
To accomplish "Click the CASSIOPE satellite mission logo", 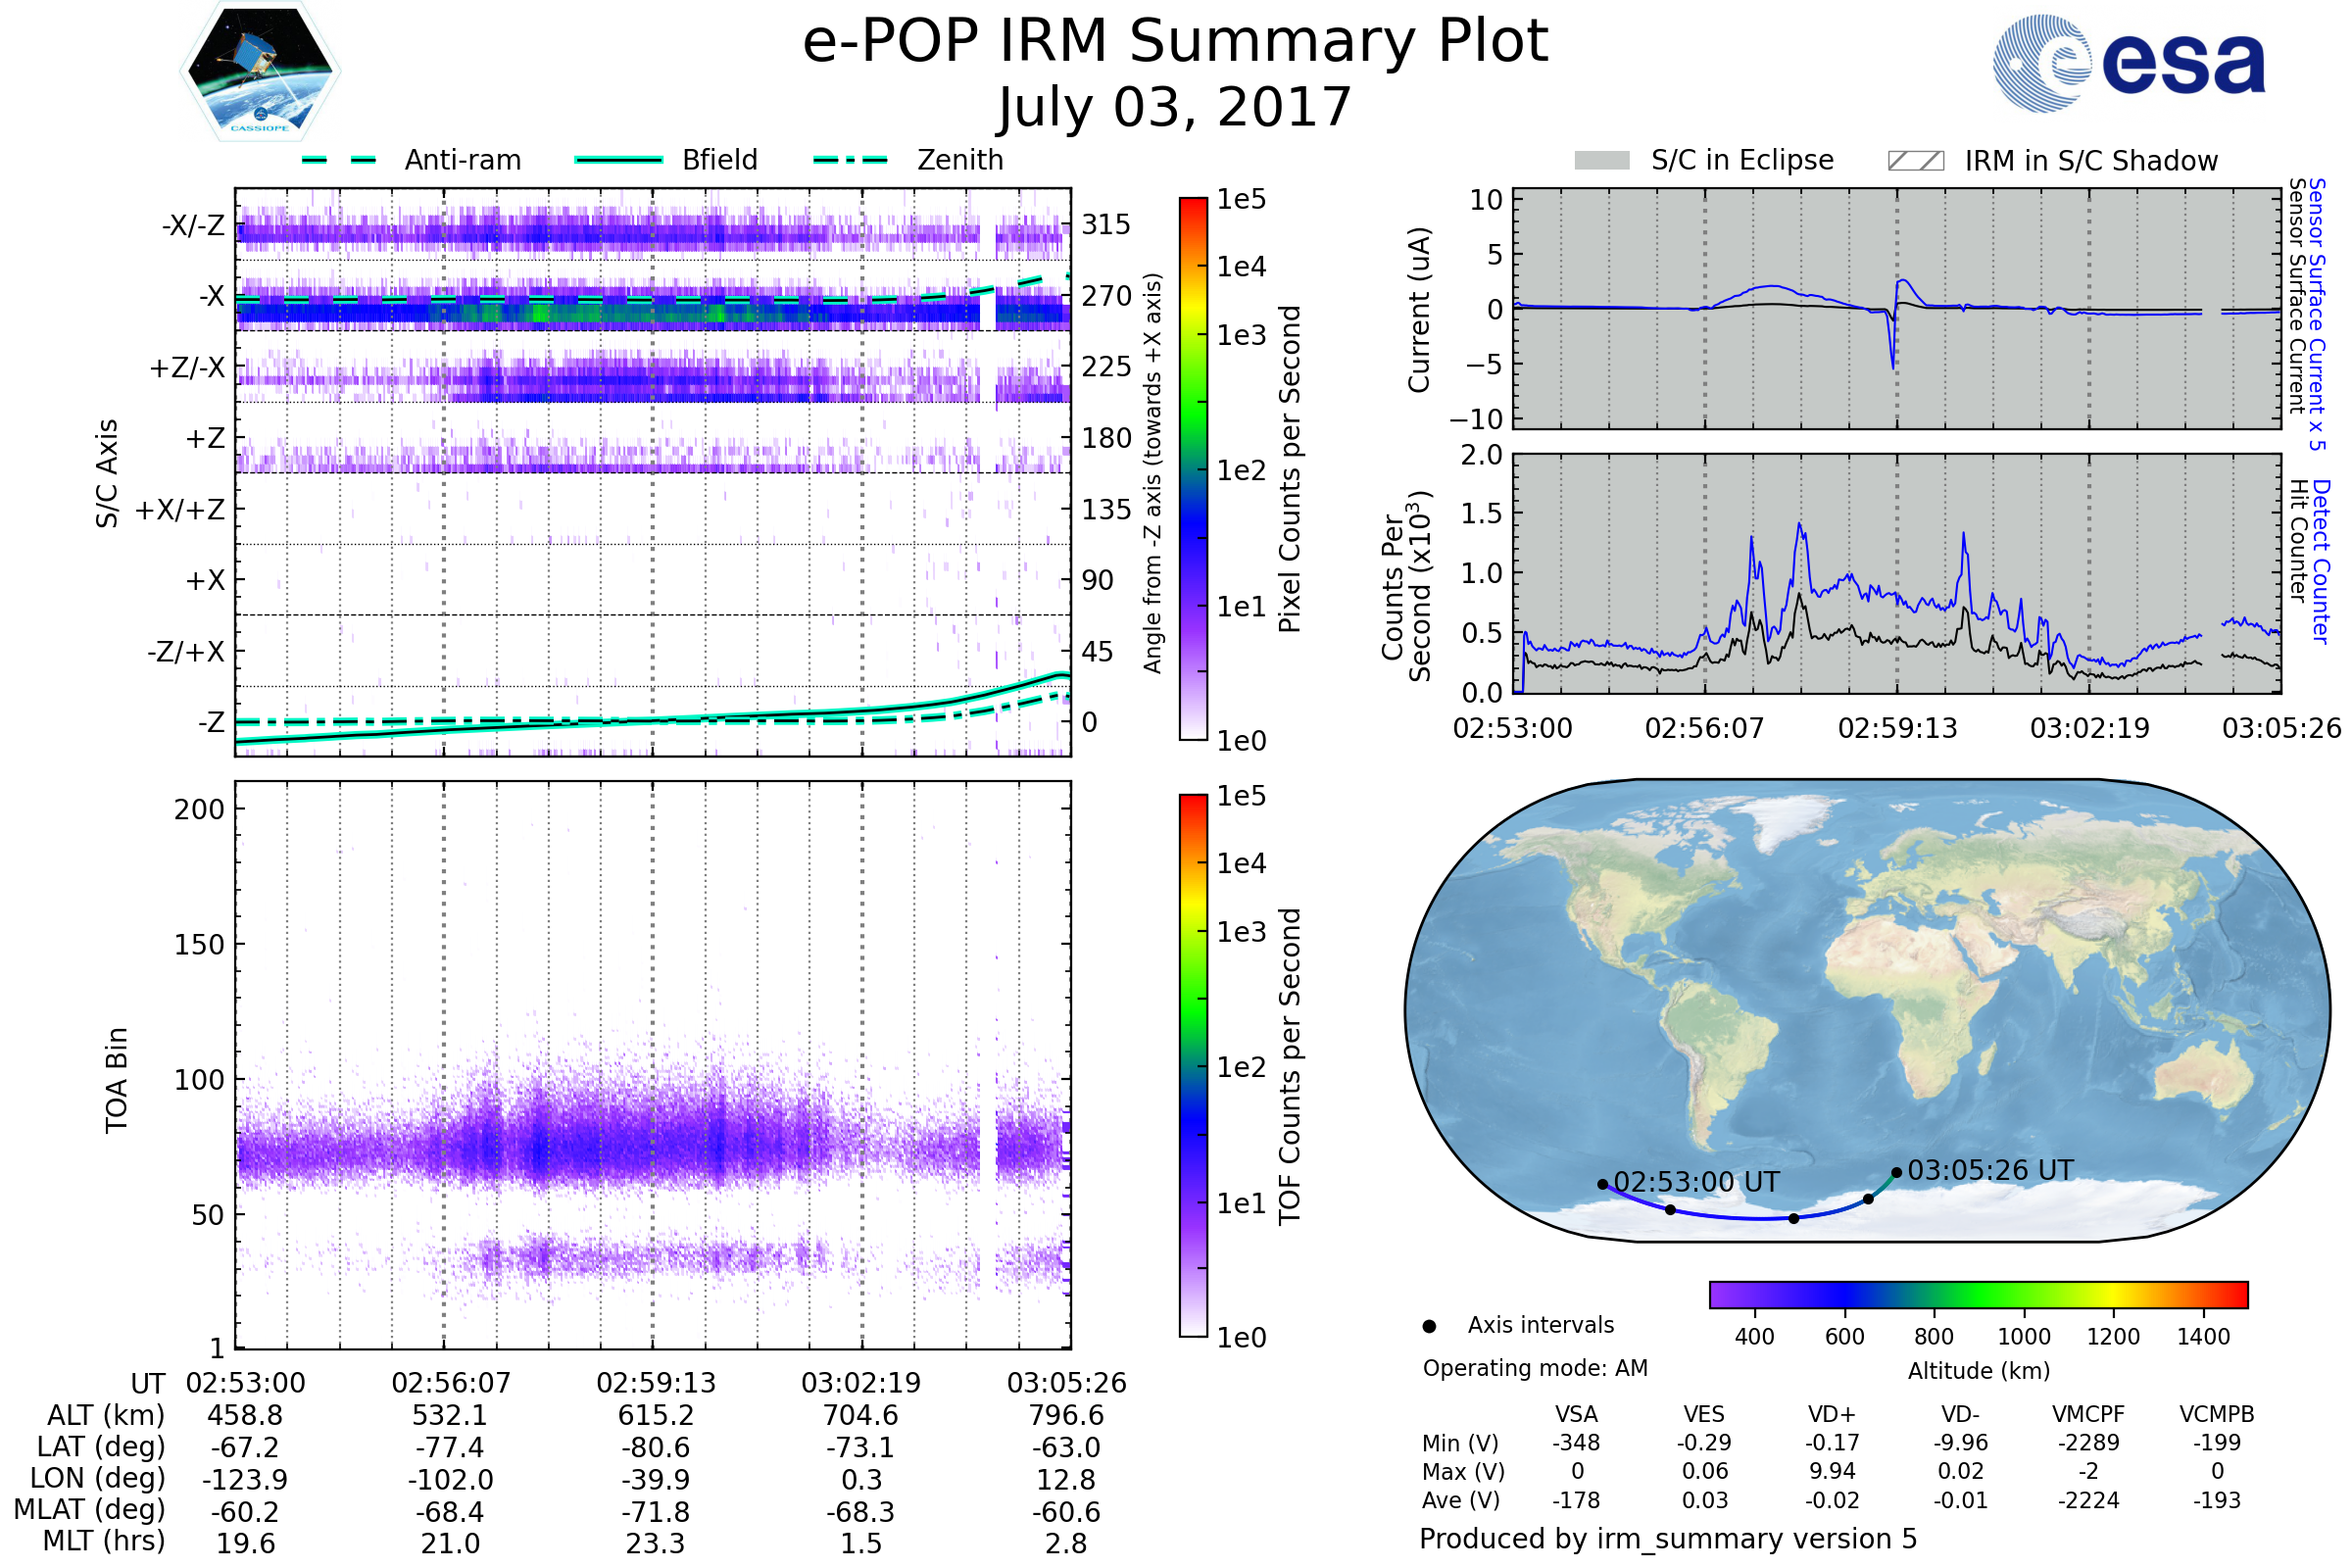I will pos(260,72).
